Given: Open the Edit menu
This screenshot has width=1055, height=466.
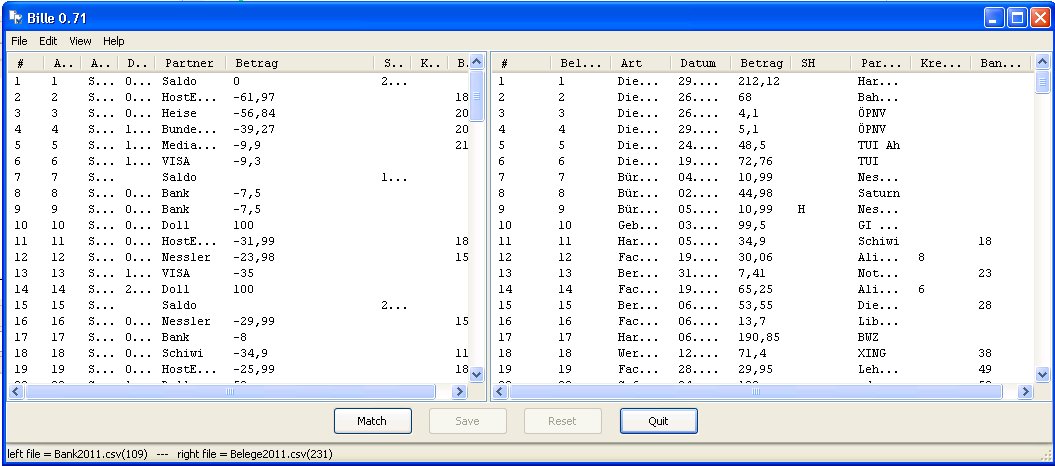Looking at the screenshot, I should tap(48, 41).
